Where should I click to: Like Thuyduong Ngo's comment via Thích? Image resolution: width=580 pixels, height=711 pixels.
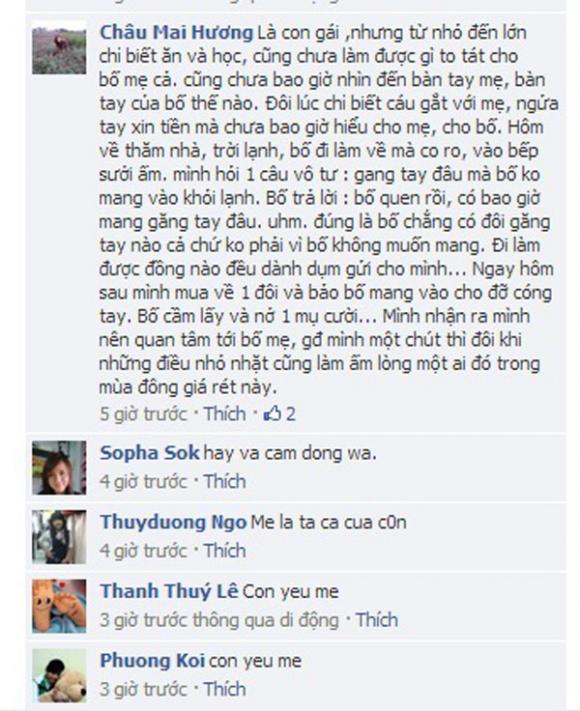pos(224,550)
